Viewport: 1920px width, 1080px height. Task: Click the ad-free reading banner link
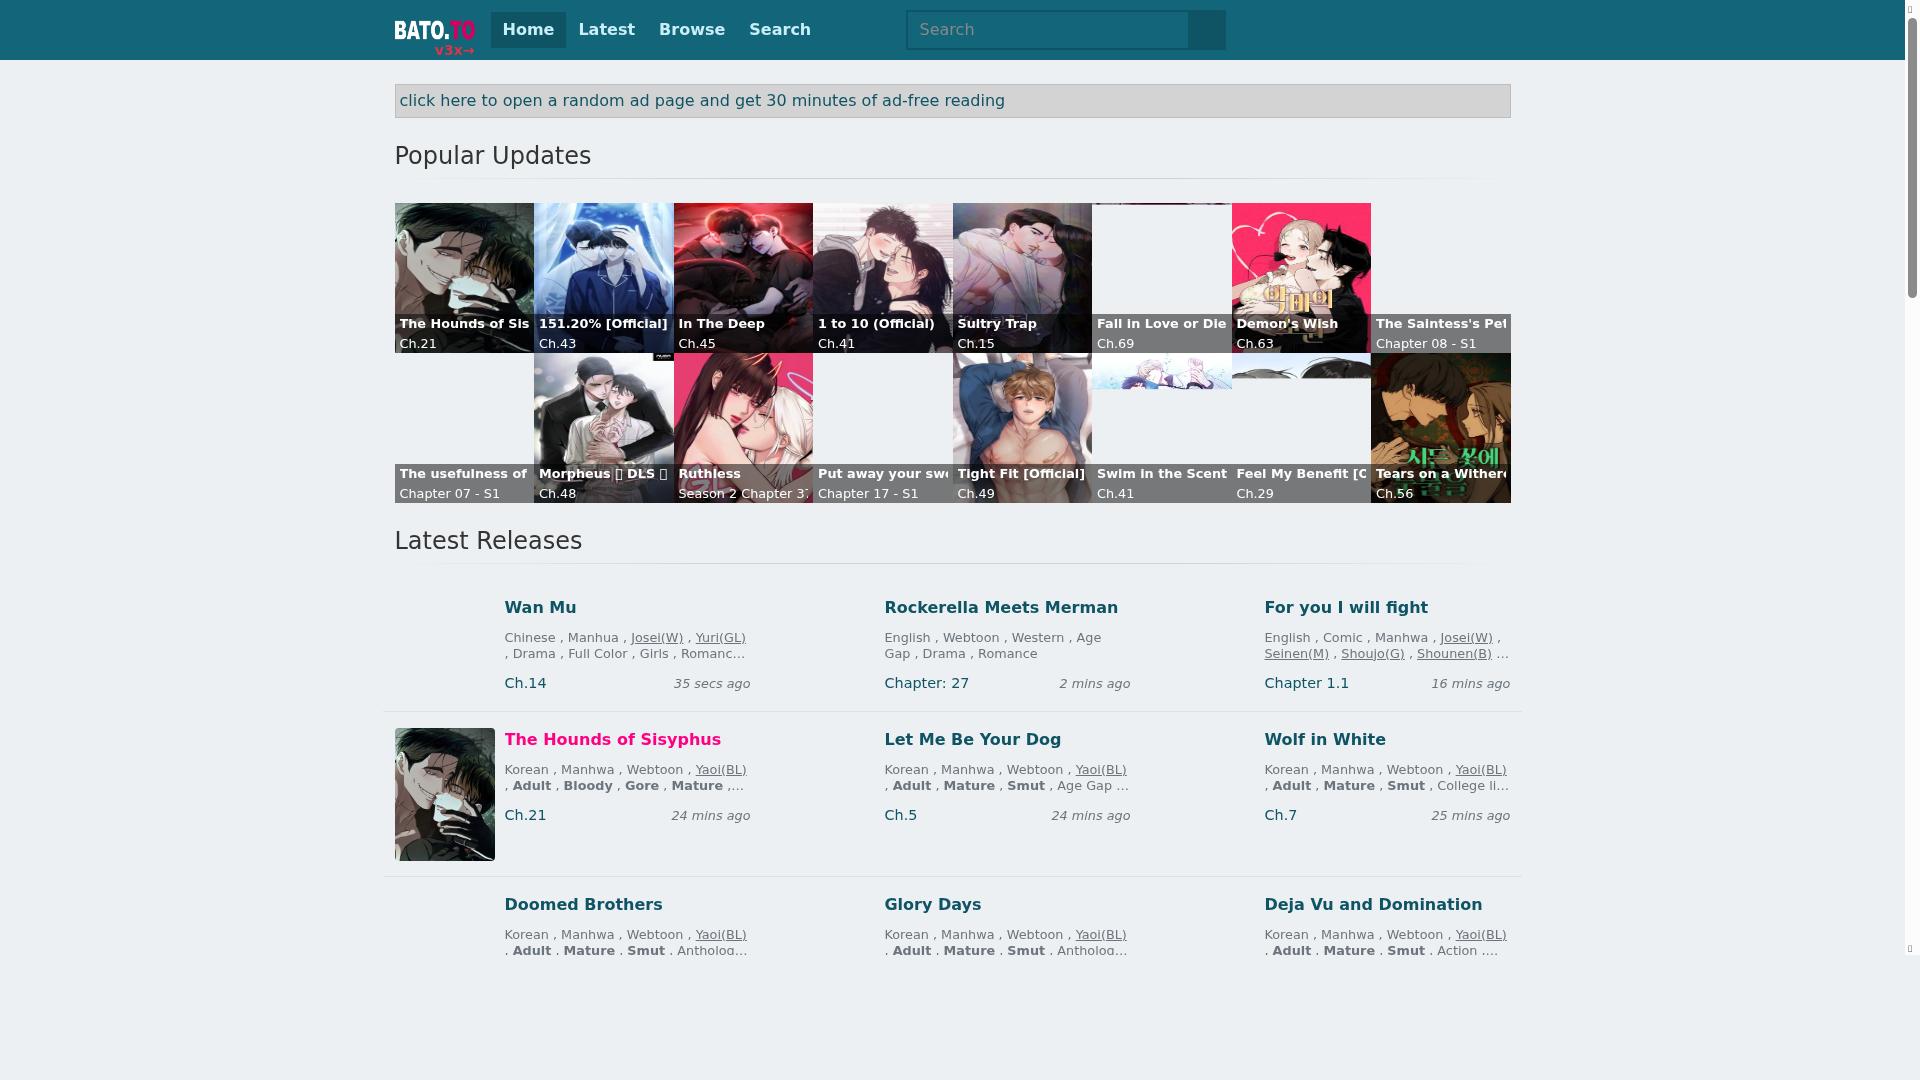701,101
